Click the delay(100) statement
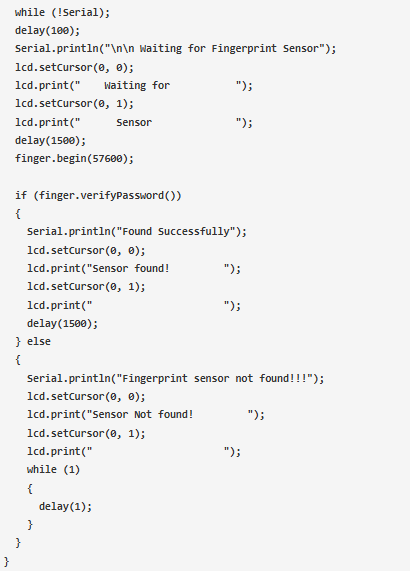The image size is (410, 571). (x=47, y=31)
